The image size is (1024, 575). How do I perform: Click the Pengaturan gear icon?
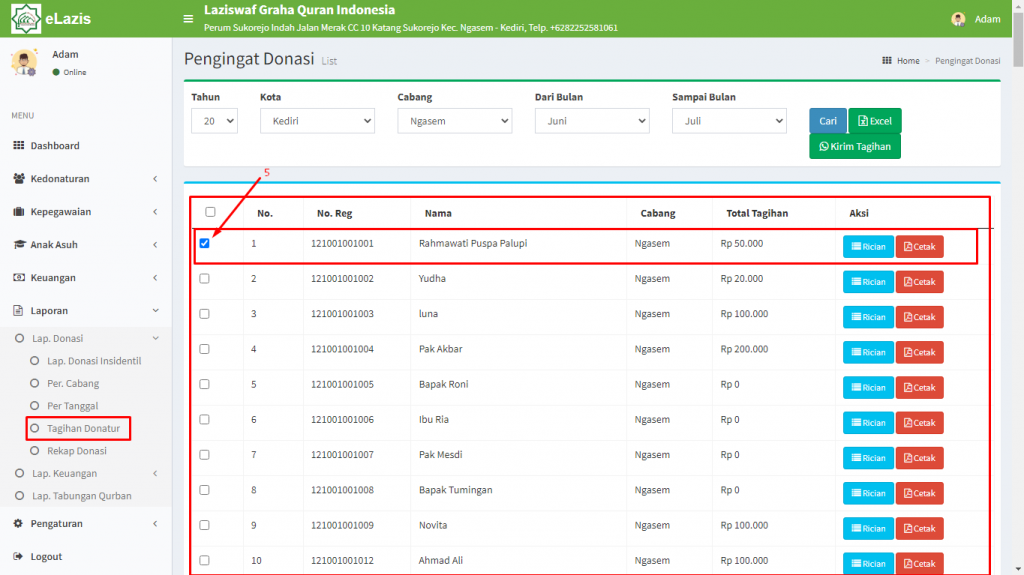tap(18, 523)
